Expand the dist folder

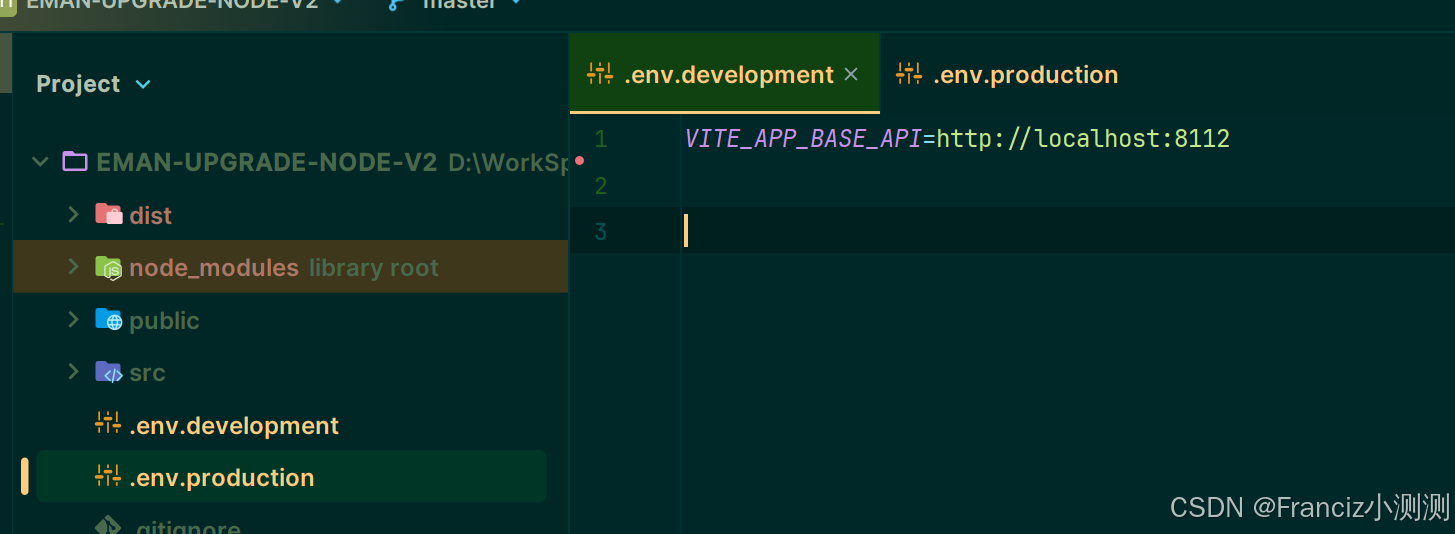(73, 214)
